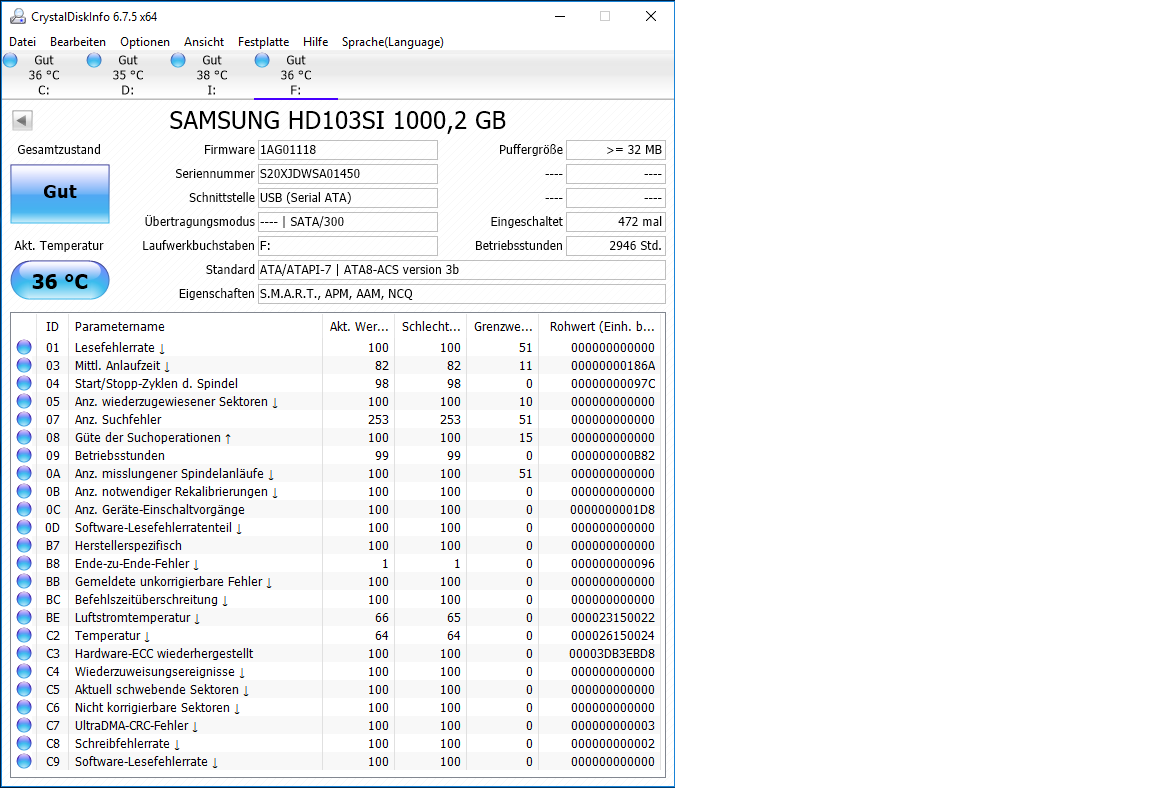Image resolution: width=1152 pixels, height=788 pixels.
Task: Select drive F: health tab
Action: (295, 75)
